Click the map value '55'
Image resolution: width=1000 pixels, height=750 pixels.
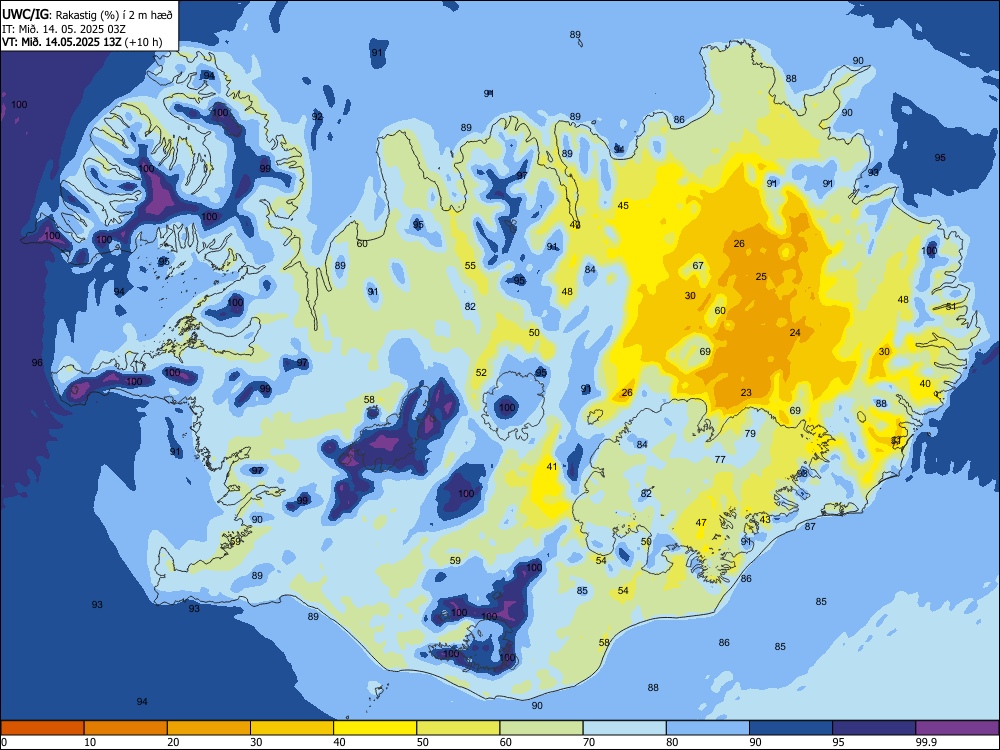tap(470, 265)
